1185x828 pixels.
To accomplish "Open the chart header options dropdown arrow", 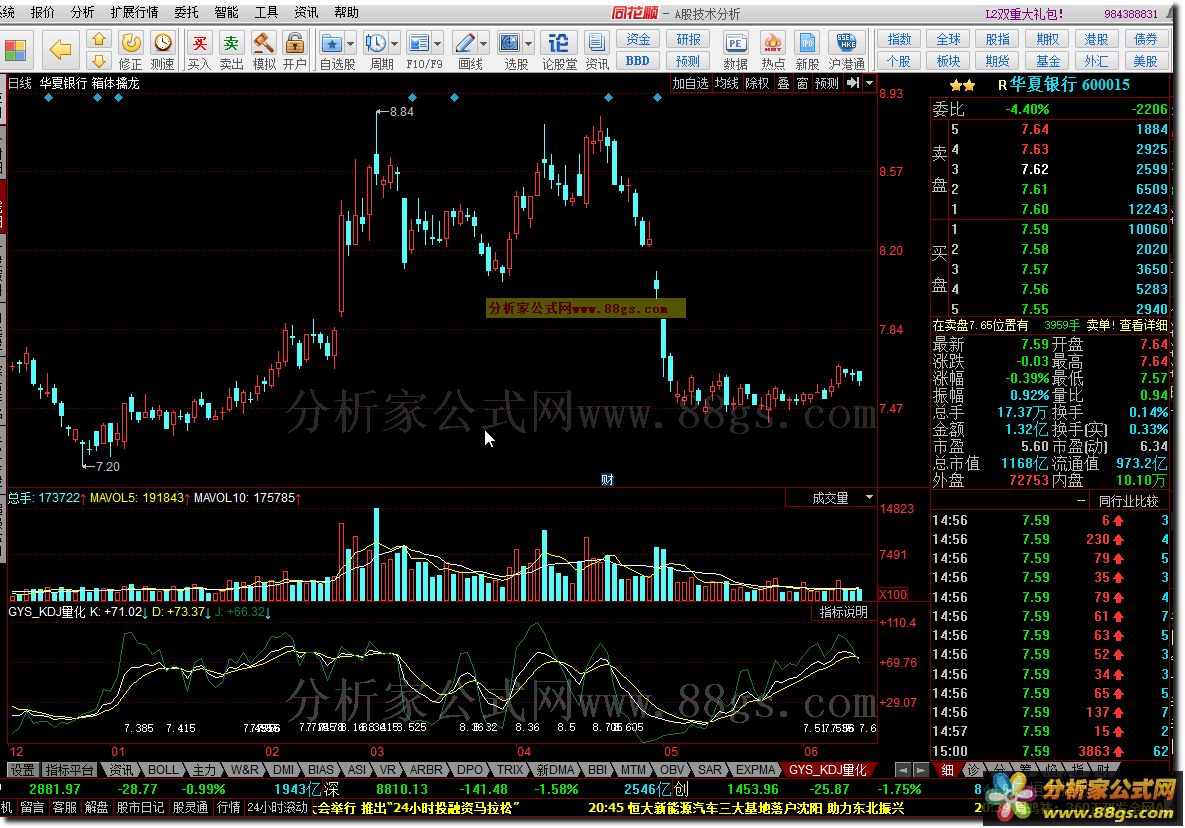I will tap(869, 83).
